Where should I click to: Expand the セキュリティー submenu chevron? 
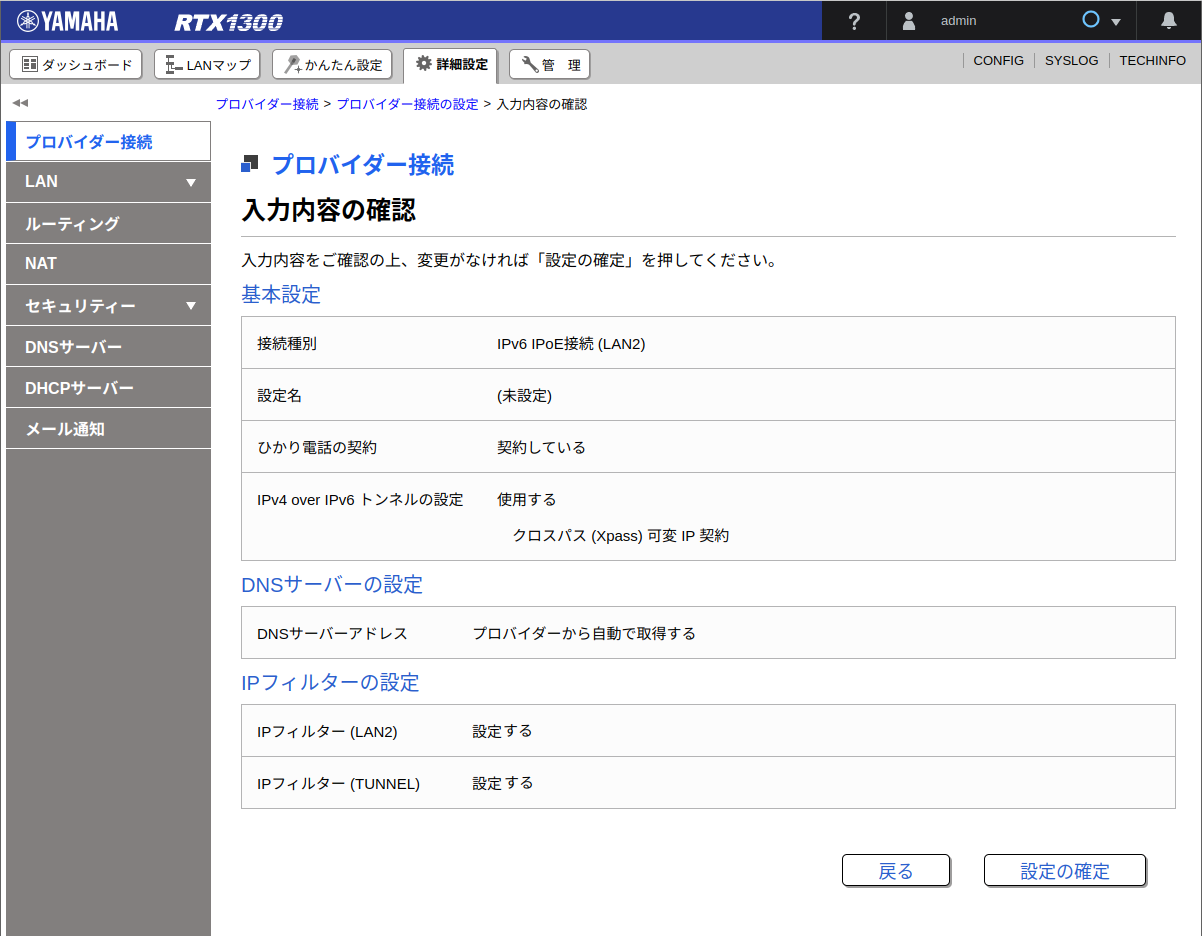pos(191,305)
